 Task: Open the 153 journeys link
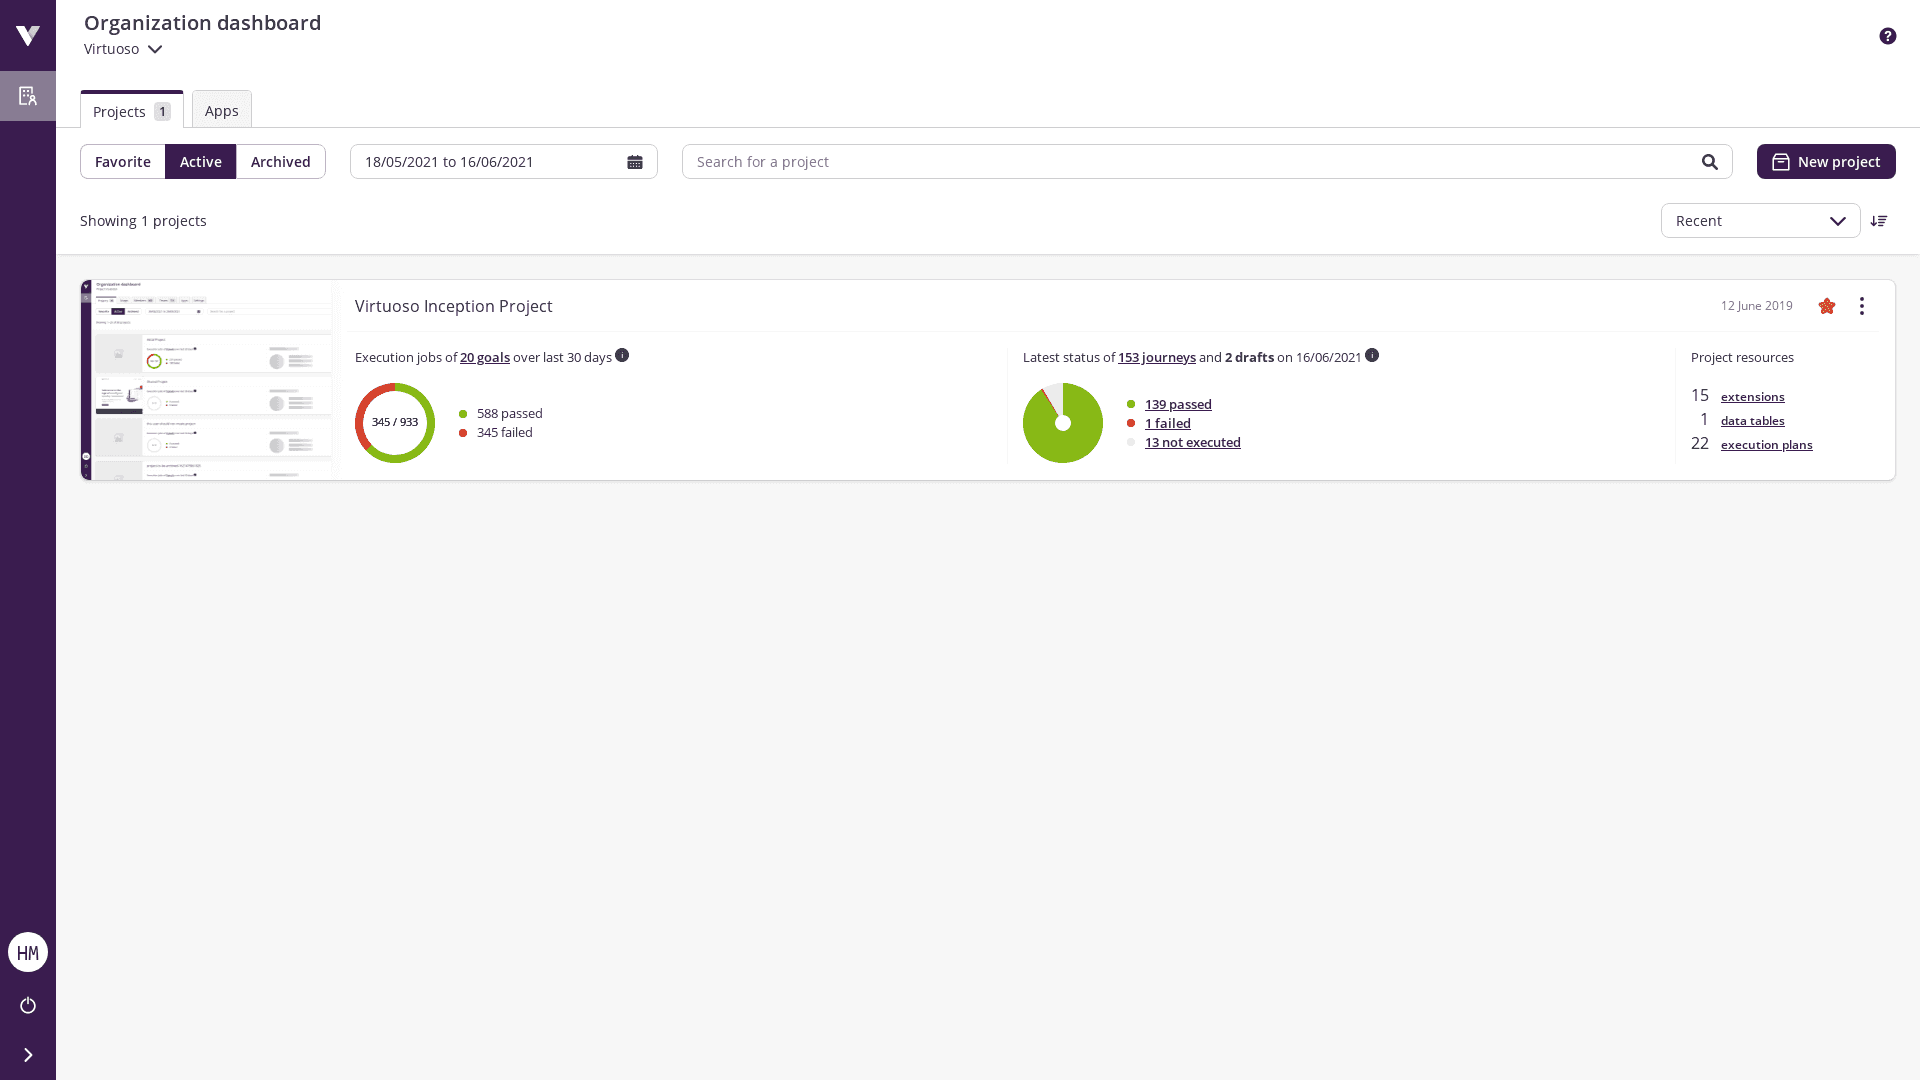click(1156, 357)
